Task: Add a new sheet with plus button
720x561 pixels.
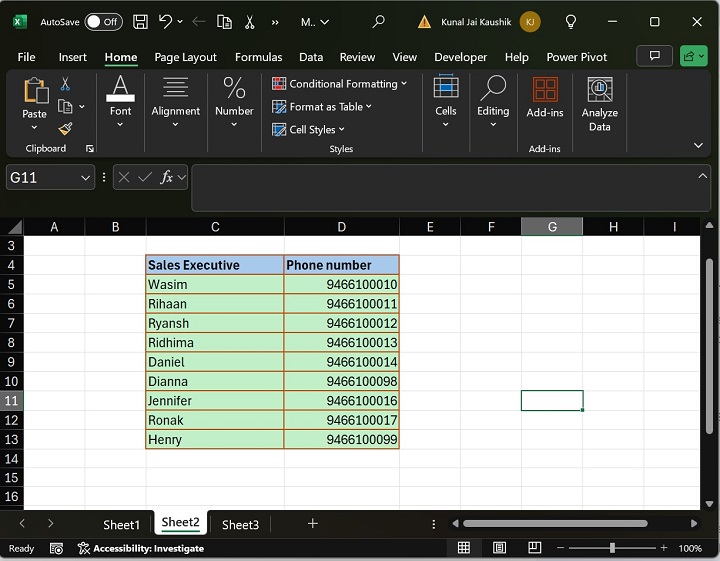Action: [312, 523]
